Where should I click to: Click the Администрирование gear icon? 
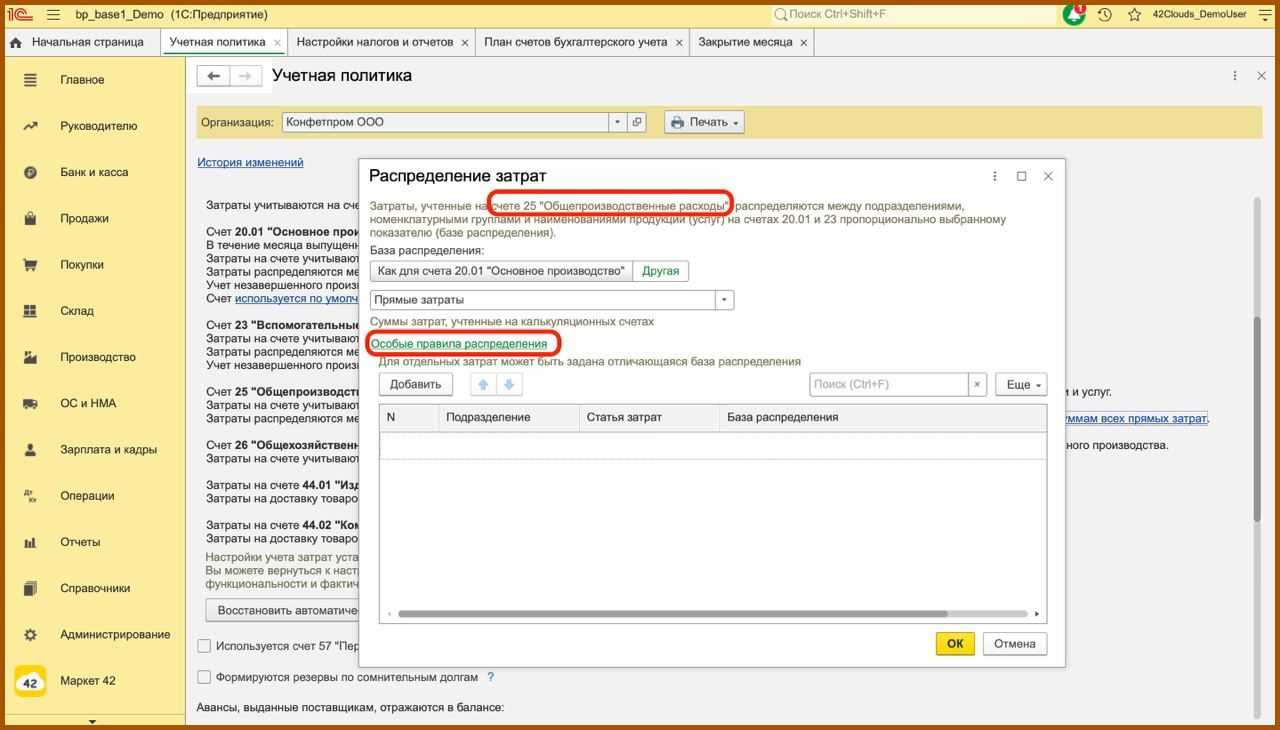(30, 634)
